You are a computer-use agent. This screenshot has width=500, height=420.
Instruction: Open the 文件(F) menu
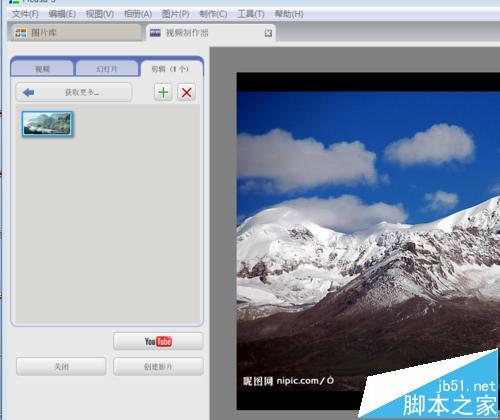point(25,14)
